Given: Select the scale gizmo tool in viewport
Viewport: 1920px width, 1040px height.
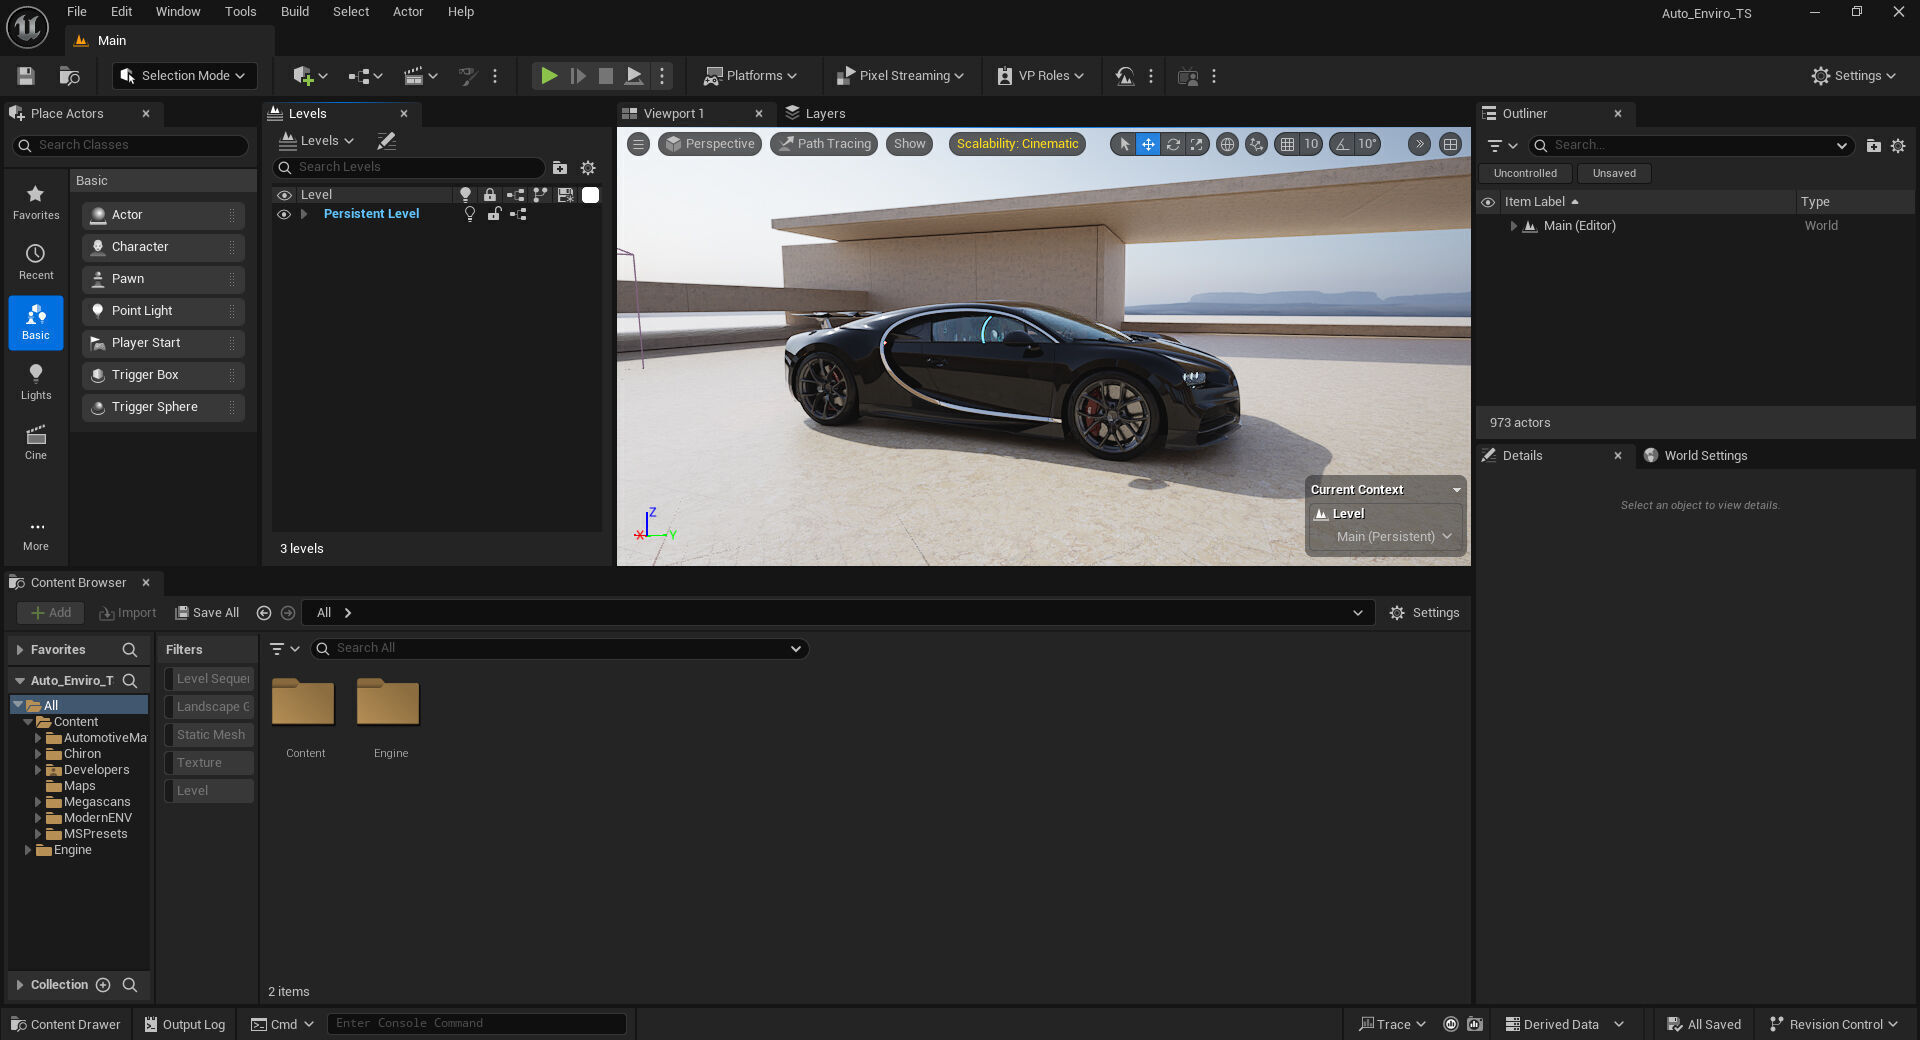Looking at the screenshot, I should click(x=1197, y=144).
